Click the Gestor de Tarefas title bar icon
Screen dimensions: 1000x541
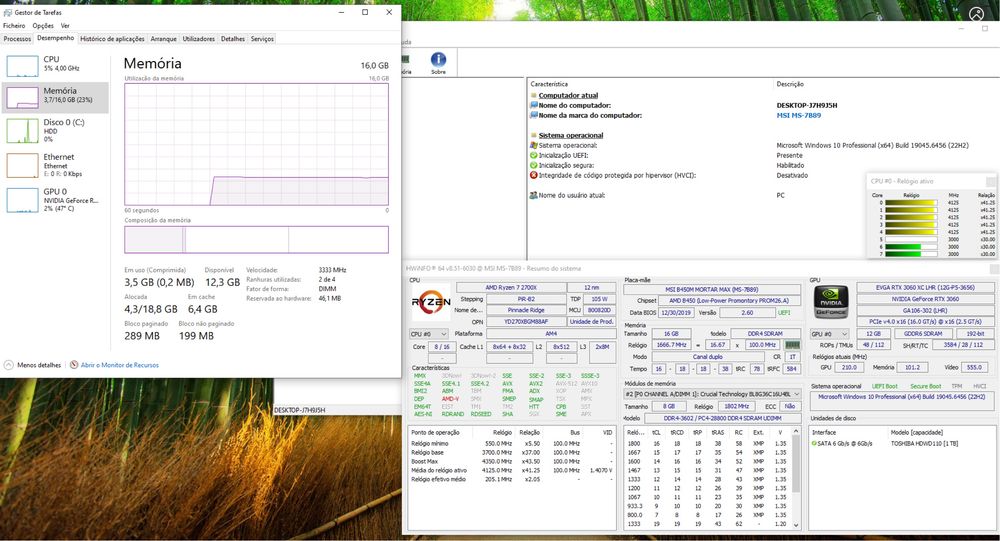(8, 12)
